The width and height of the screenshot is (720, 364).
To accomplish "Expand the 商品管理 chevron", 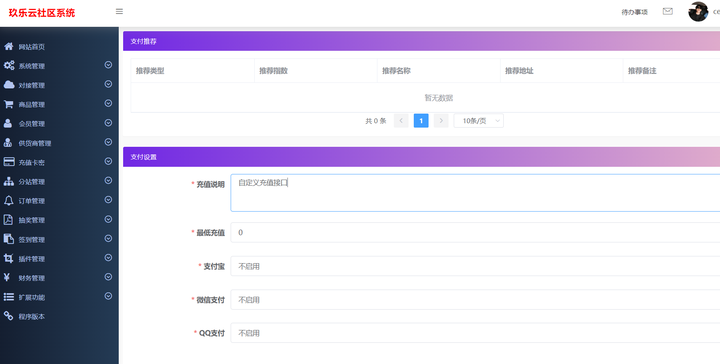I will click(108, 103).
